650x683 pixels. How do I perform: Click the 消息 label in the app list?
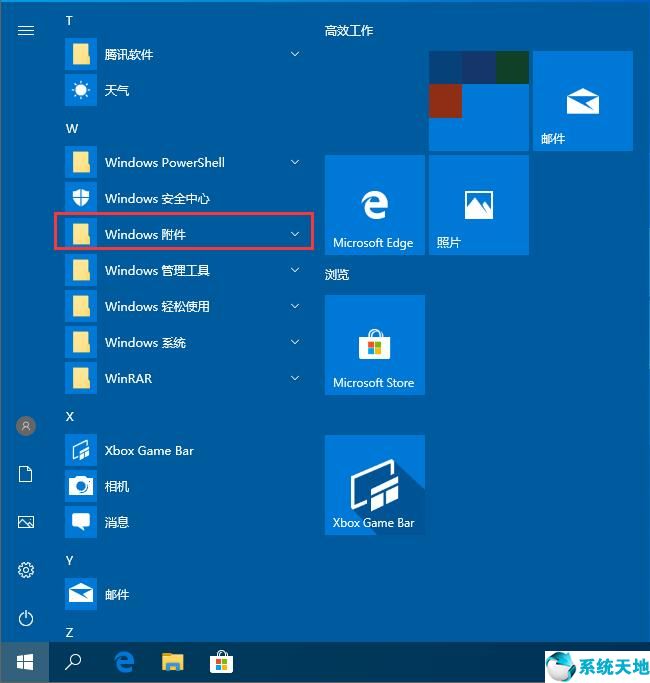[x=117, y=522]
